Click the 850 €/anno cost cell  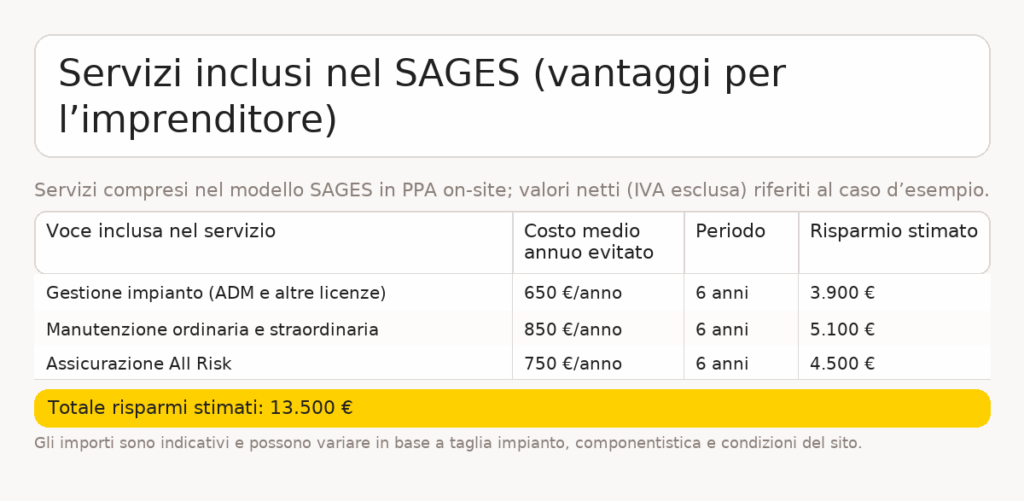pos(598,329)
